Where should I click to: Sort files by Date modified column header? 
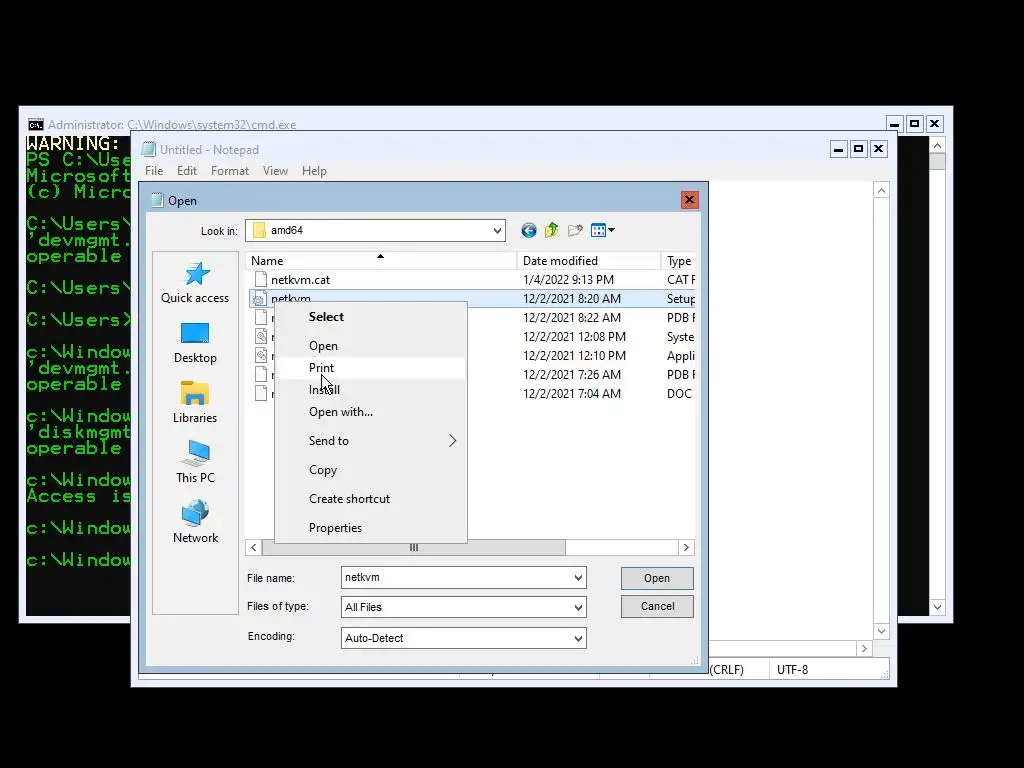pos(589,261)
